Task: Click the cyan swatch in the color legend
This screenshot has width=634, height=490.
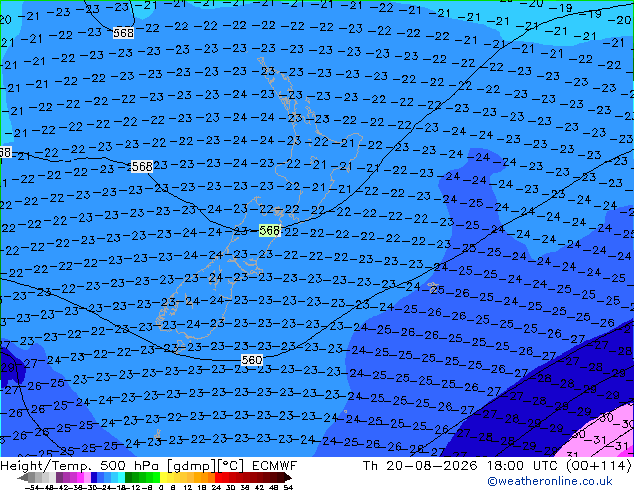Action: (x=121, y=477)
